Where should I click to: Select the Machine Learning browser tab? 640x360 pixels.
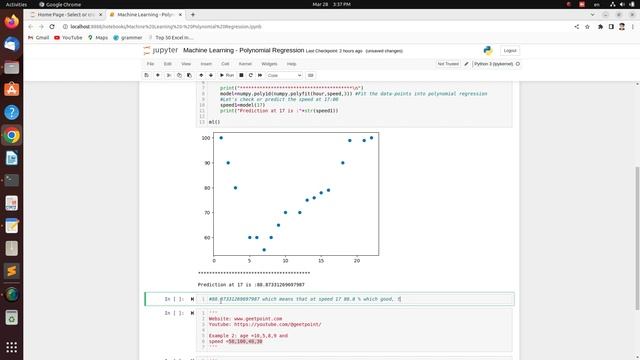coord(145,15)
